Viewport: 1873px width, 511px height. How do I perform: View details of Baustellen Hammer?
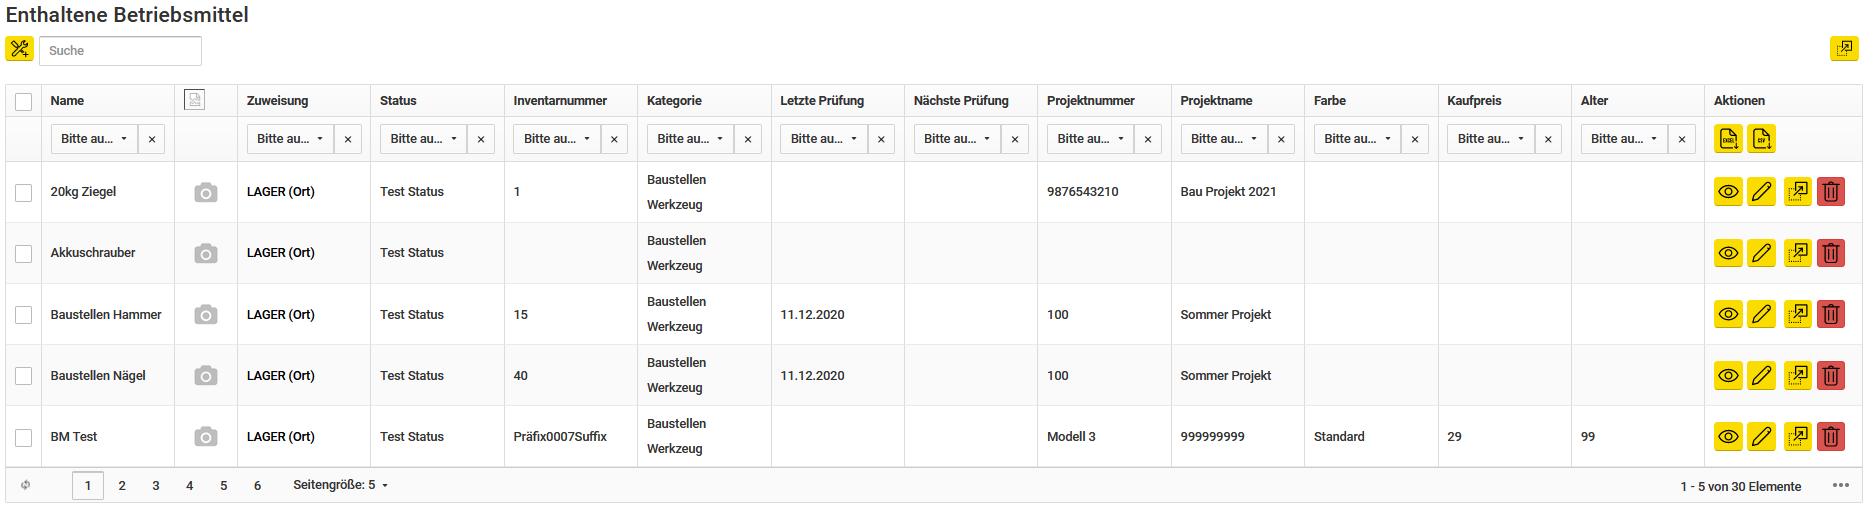tap(1728, 314)
